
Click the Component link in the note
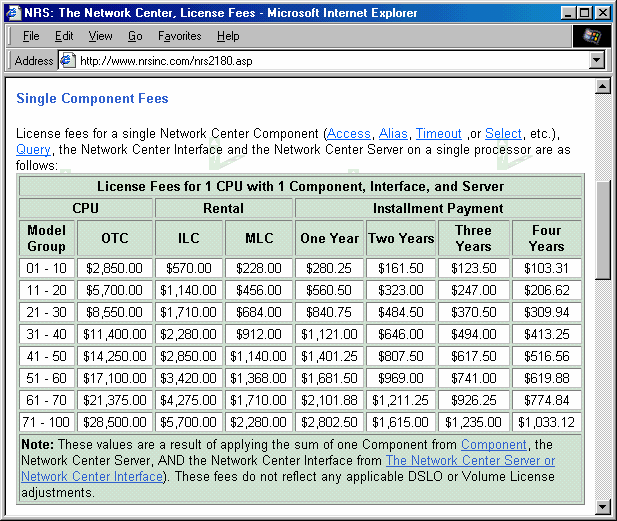pos(493,445)
